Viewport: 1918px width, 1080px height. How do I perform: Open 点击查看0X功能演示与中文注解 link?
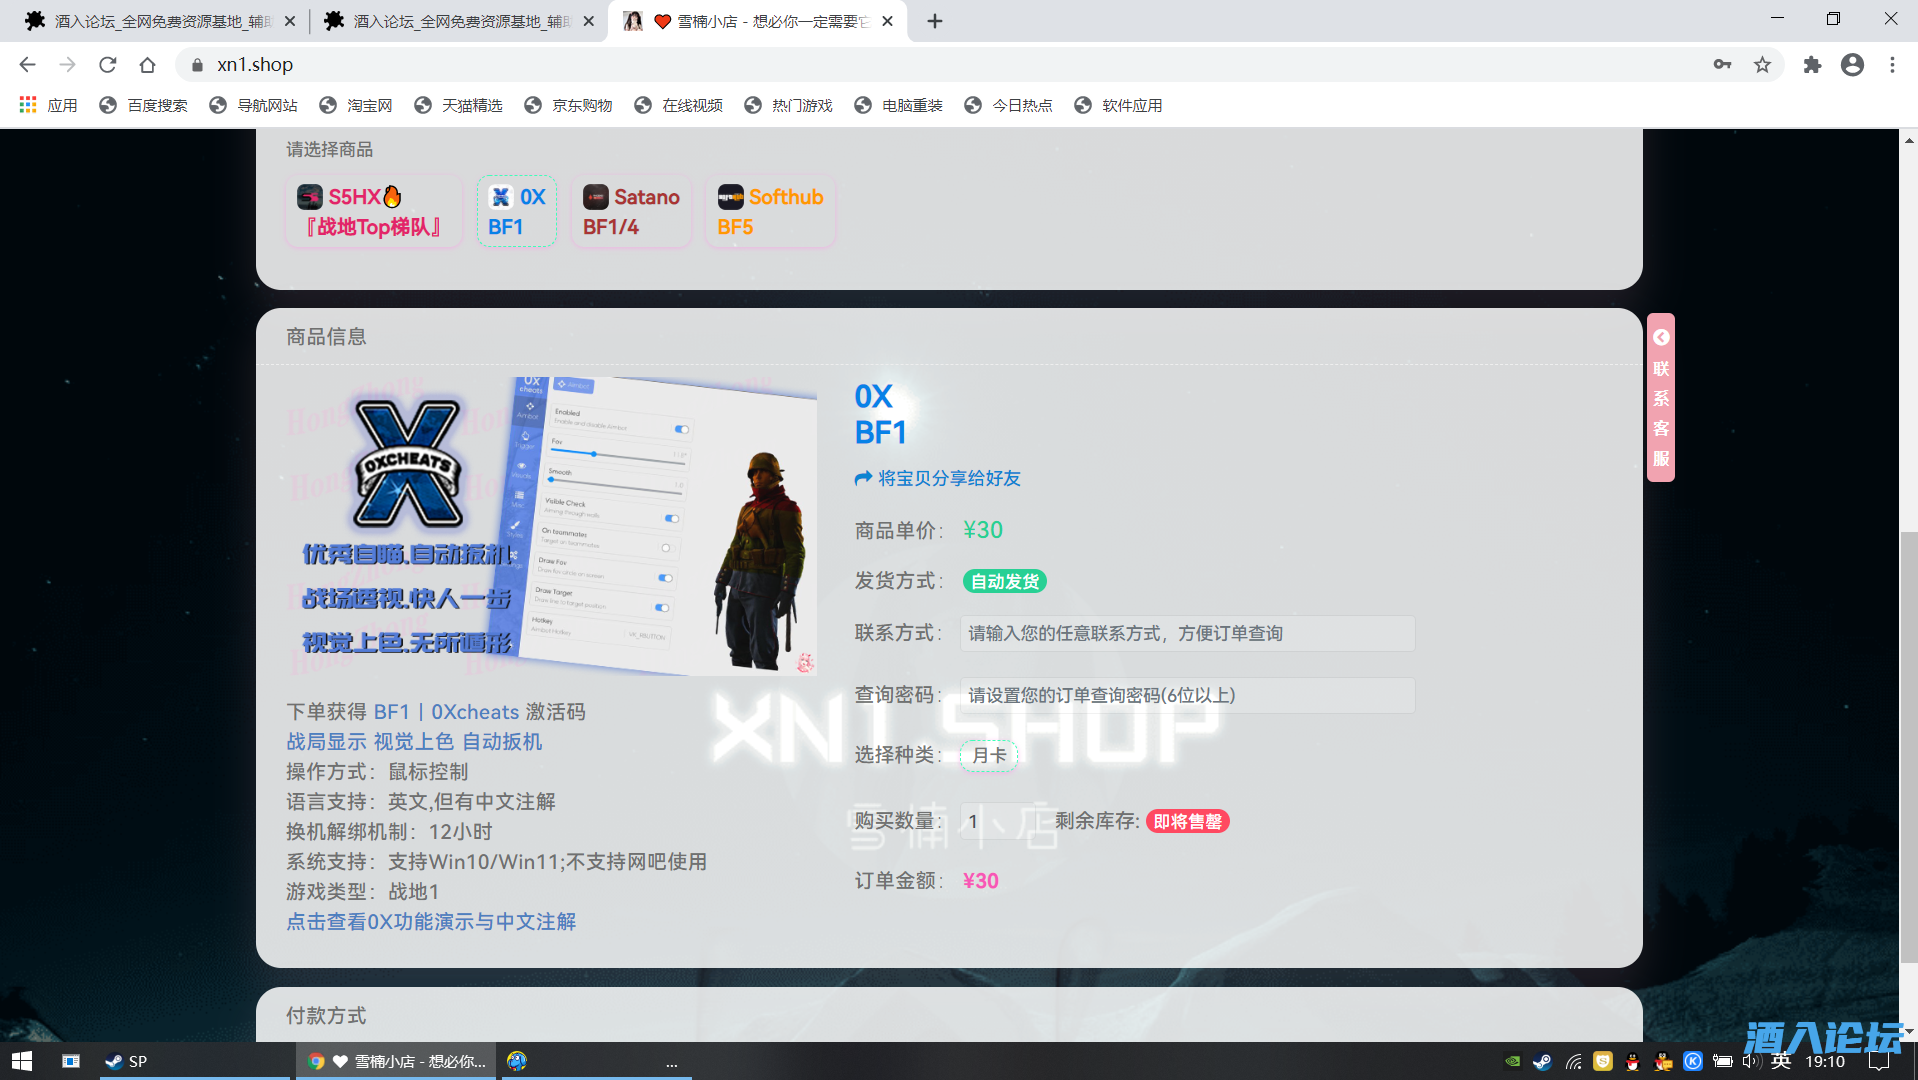(x=431, y=922)
